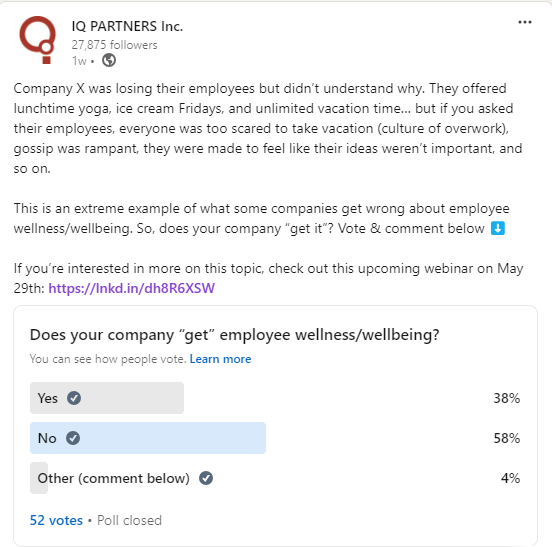The width and height of the screenshot is (552, 547).
Task: Click the checkmark icon beside Yes
Action: point(74,398)
